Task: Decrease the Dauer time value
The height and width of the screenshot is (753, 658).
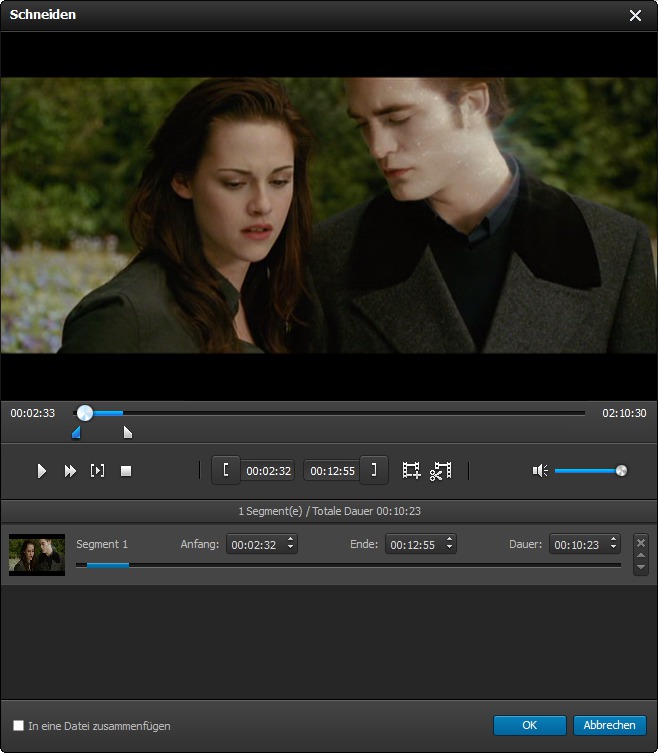Action: 613,548
